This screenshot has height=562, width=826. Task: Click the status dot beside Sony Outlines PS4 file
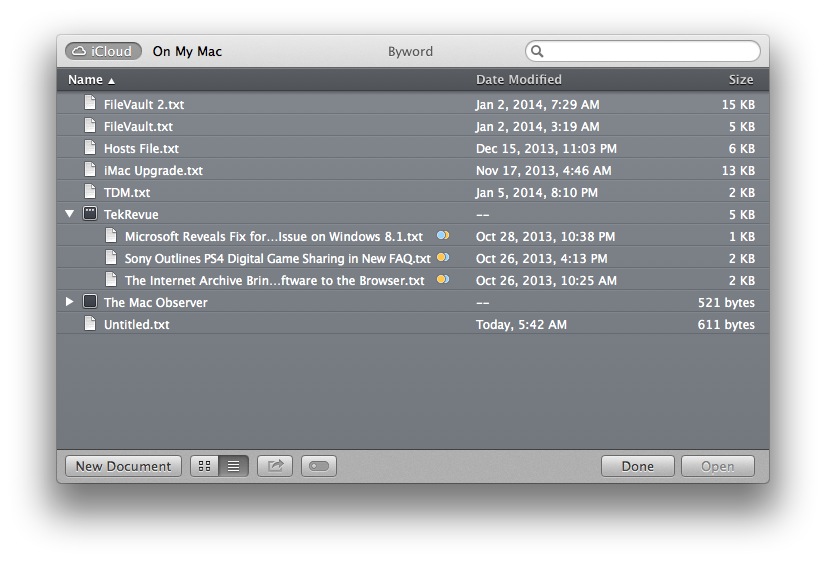tap(443, 258)
